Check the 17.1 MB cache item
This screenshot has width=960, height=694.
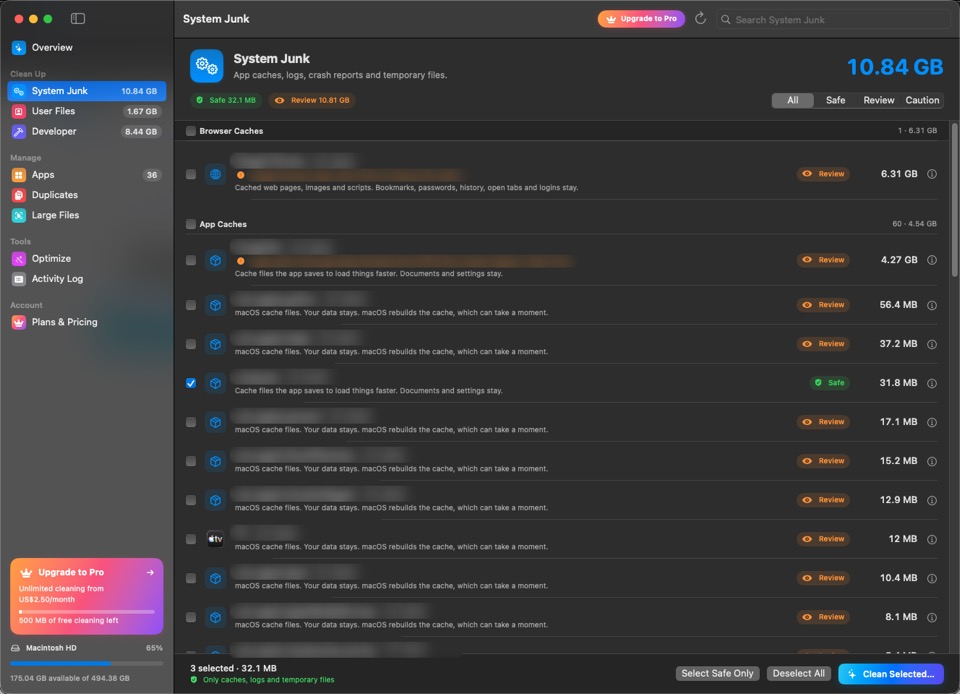click(191, 422)
